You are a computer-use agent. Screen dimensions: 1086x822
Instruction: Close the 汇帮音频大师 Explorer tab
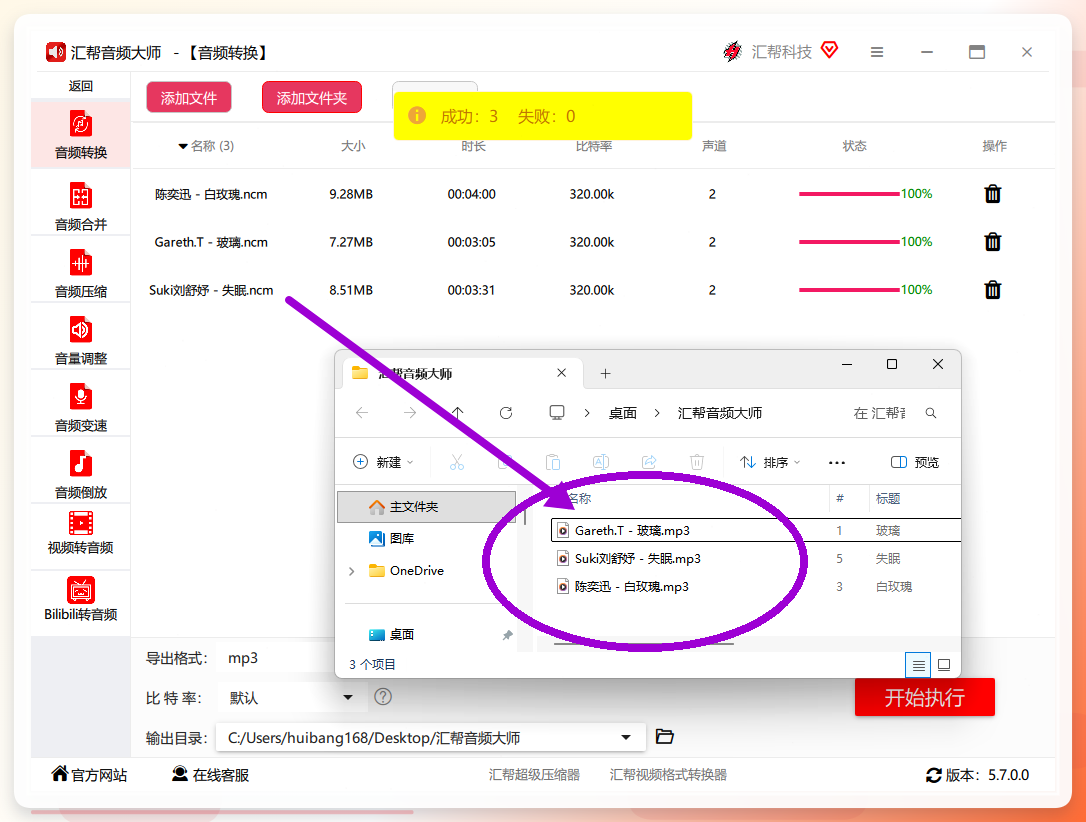562,373
